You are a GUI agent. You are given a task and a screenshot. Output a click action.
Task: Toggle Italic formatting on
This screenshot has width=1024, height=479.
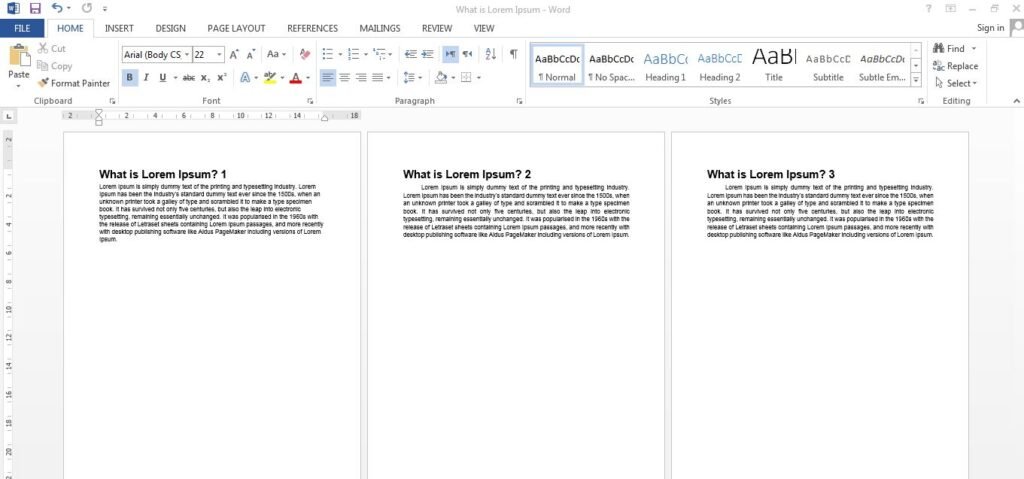click(x=146, y=77)
